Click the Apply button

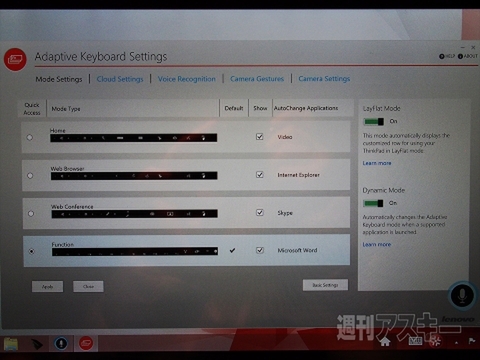[47, 287]
